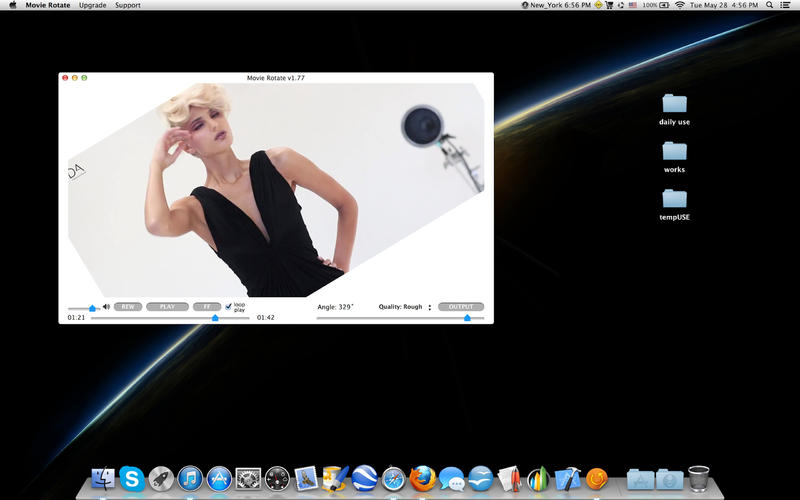Open Firefox browser in the dock

point(423,479)
